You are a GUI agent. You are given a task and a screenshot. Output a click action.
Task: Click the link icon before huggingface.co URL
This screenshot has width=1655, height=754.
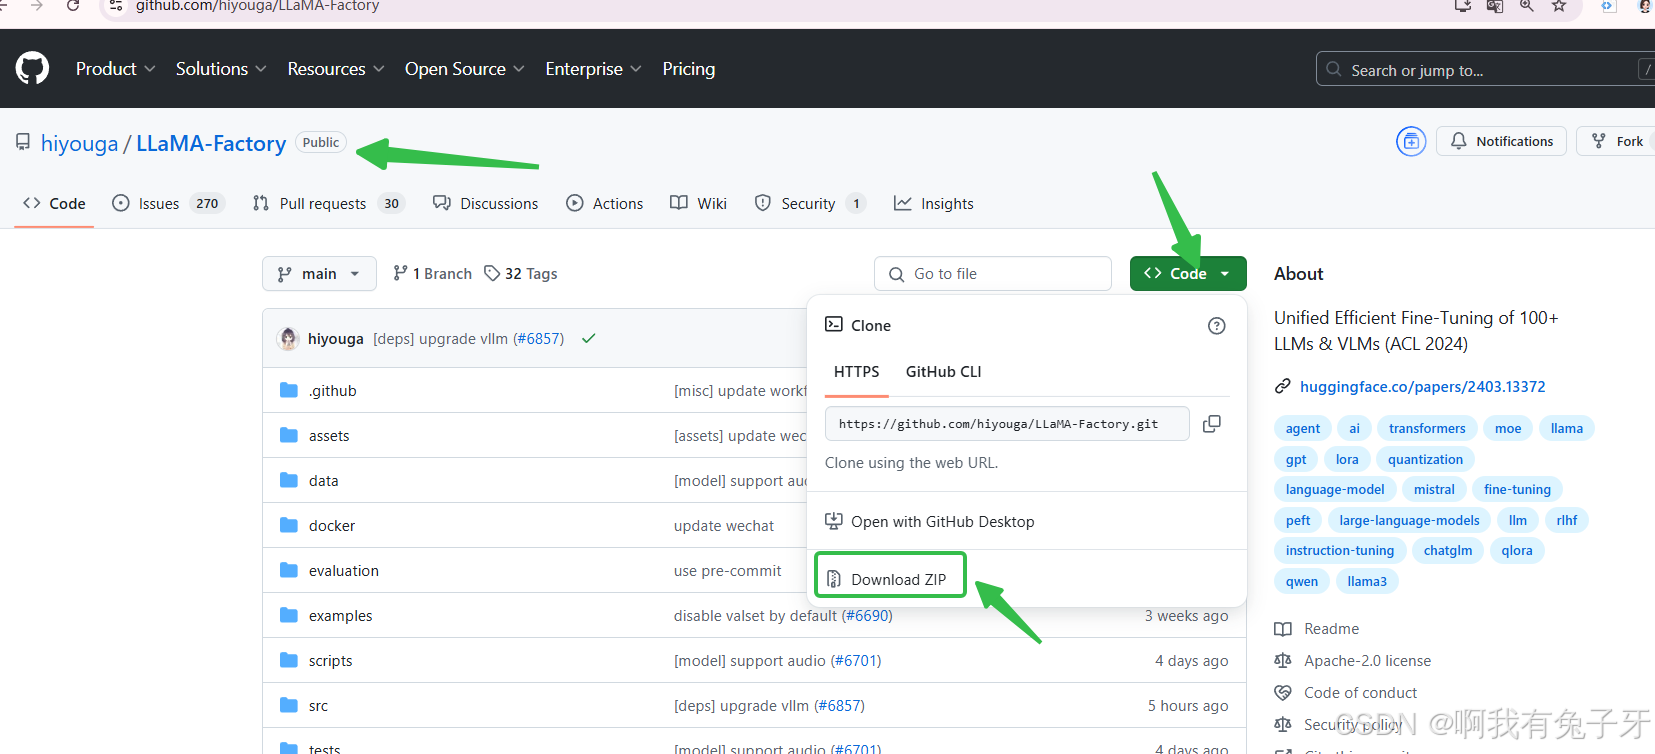1283,386
